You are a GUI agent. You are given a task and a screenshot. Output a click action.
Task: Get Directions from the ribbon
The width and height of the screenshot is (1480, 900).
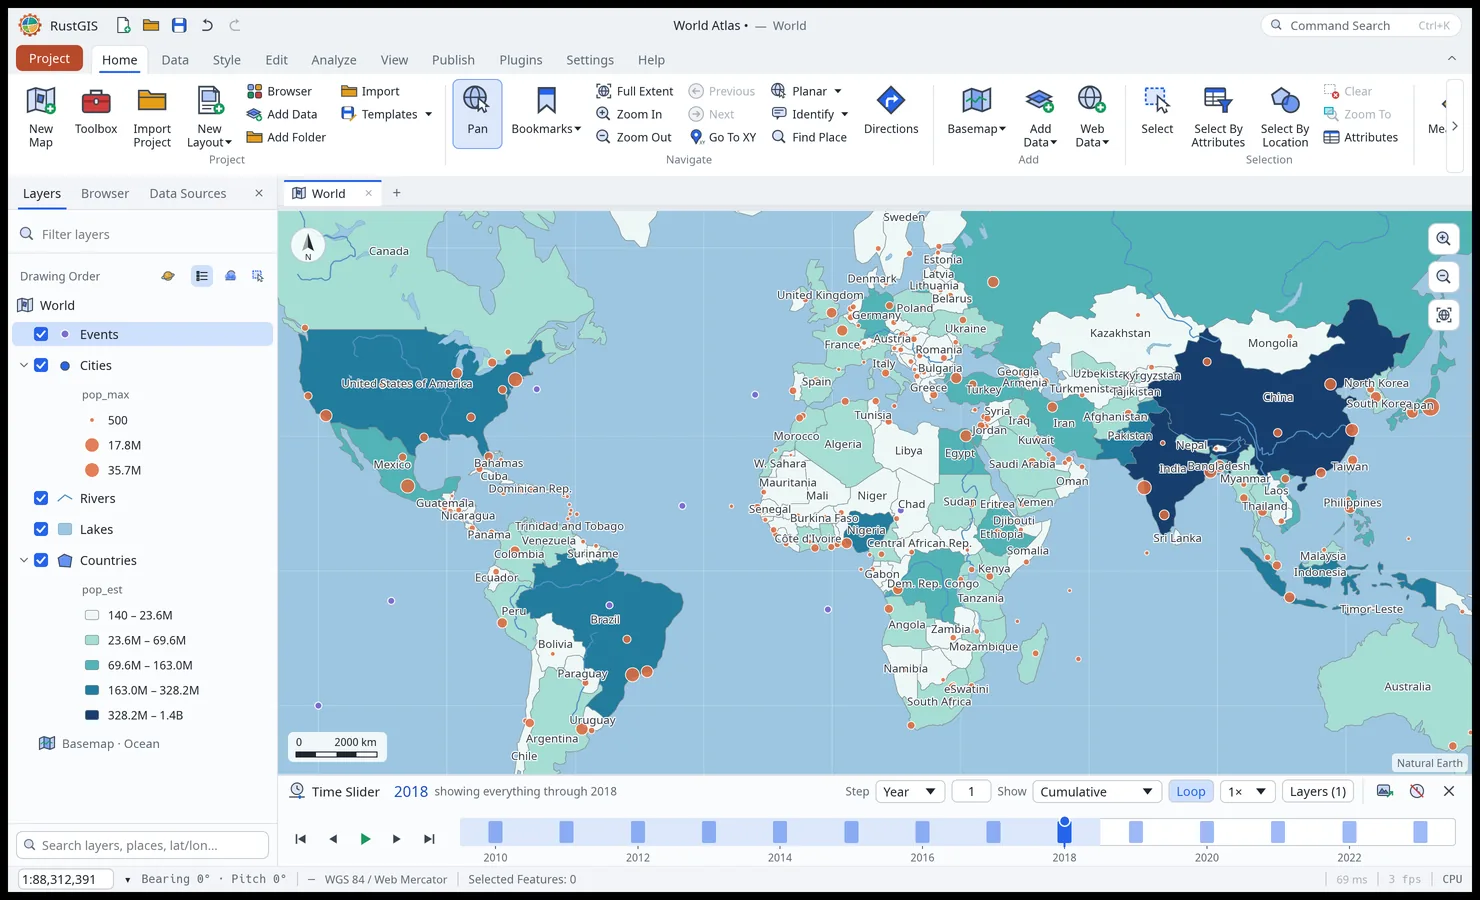point(891,112)
